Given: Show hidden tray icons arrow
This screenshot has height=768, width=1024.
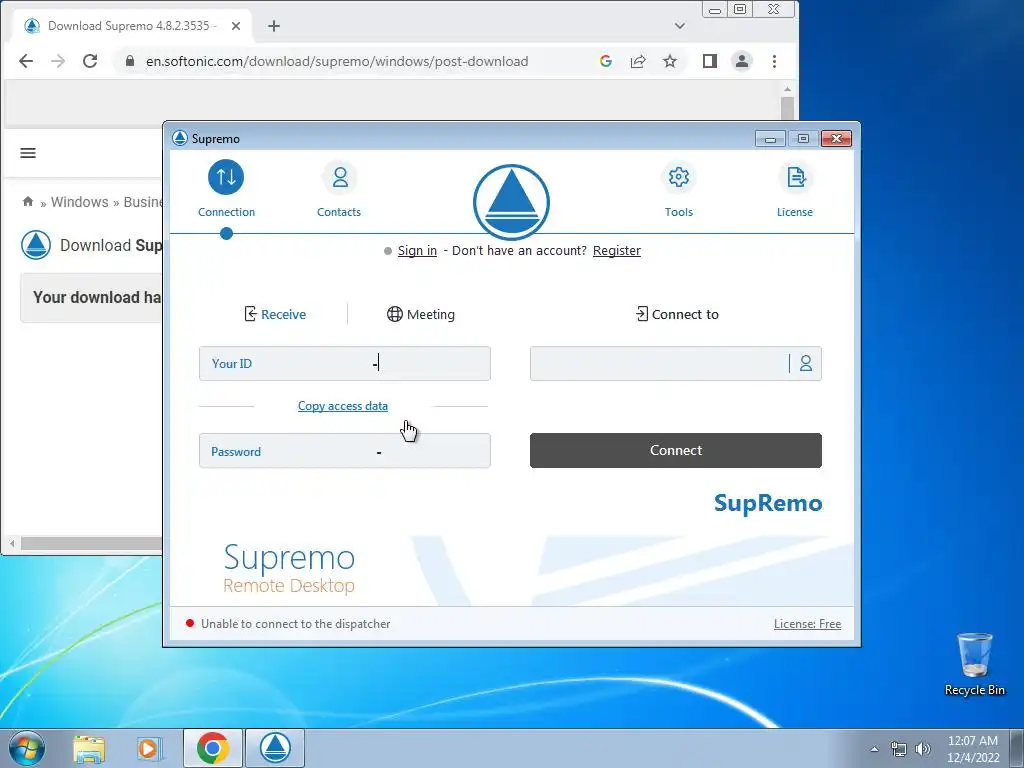Looking at the screenshot, I should [x=874, y=748].
